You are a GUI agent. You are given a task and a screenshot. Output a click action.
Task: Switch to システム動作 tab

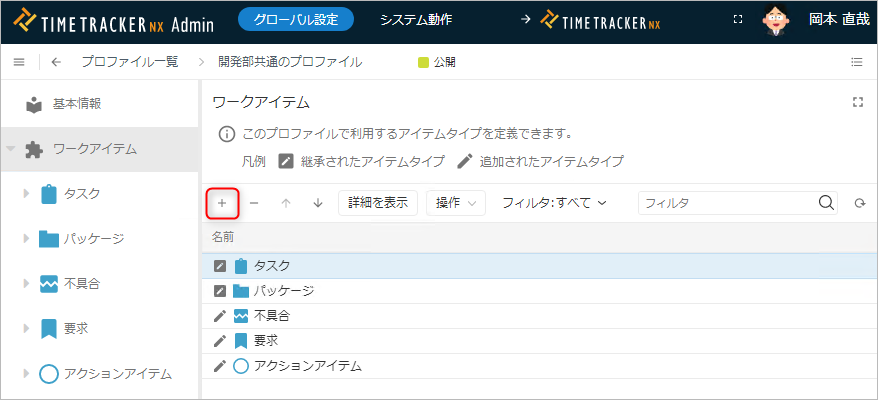coord(416,19)
